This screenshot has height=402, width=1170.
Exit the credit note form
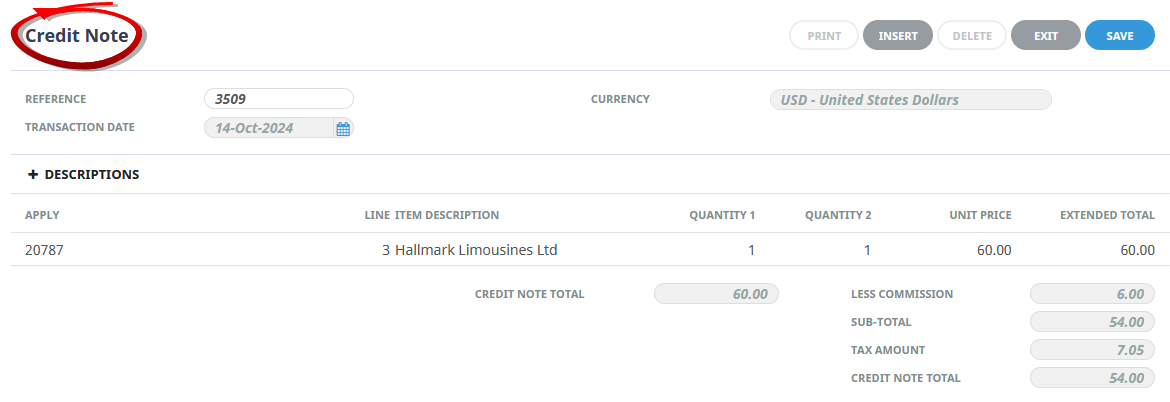click(x=1045, y=36)
